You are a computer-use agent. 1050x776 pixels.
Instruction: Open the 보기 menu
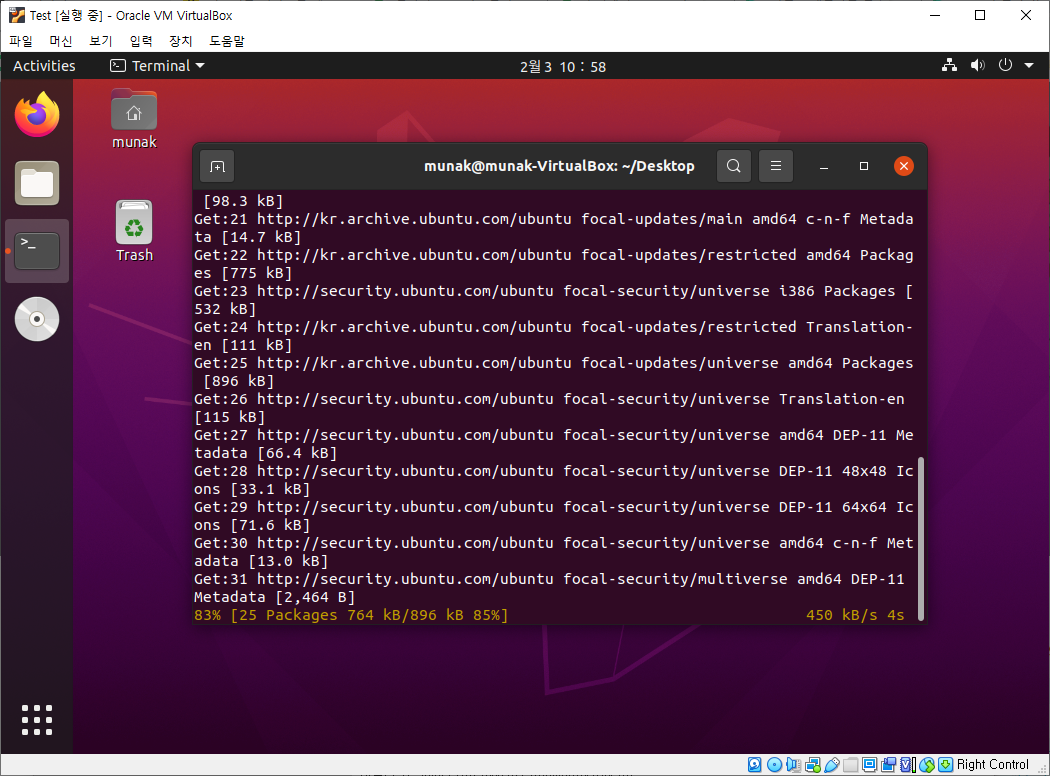[x=100, y=41]
